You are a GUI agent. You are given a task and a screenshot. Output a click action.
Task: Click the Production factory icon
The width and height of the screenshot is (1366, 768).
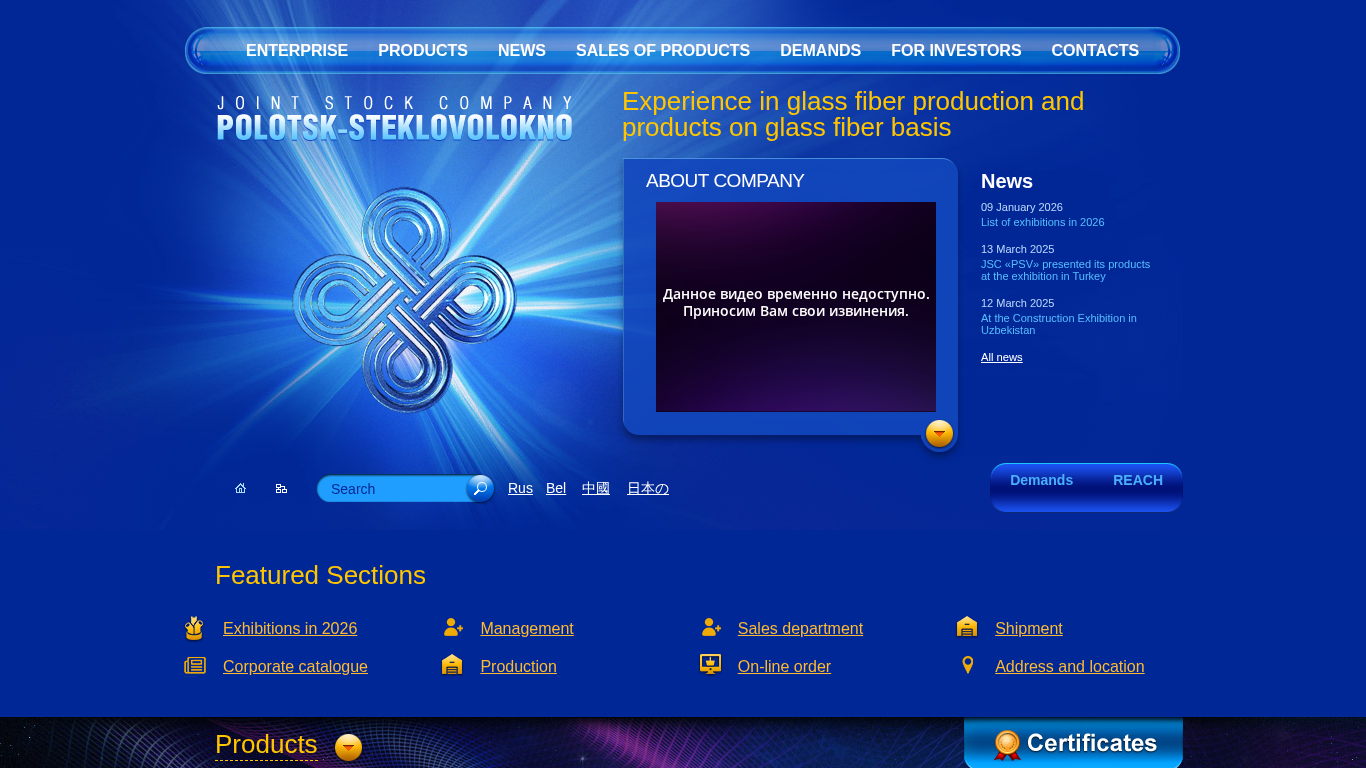(x=452, y=664)
